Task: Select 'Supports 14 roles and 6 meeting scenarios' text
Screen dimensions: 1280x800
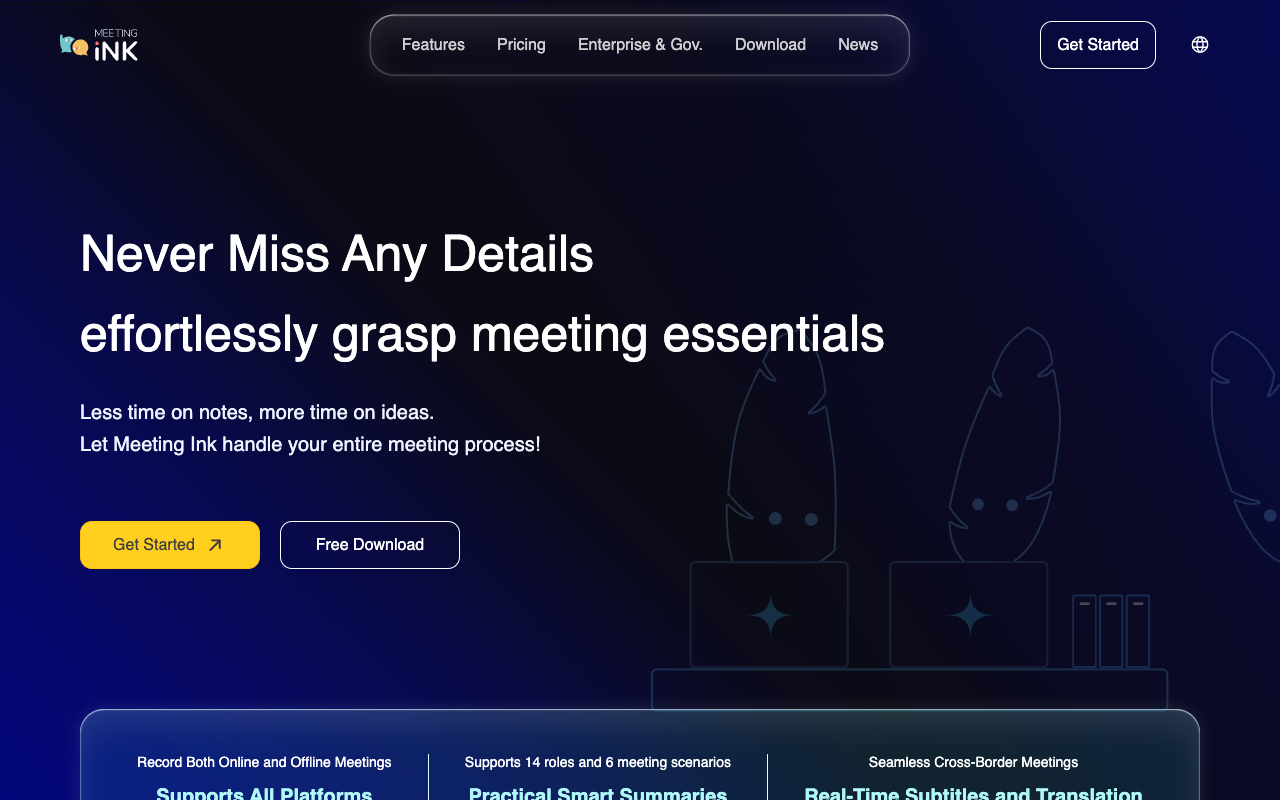Action: point(598,762)
